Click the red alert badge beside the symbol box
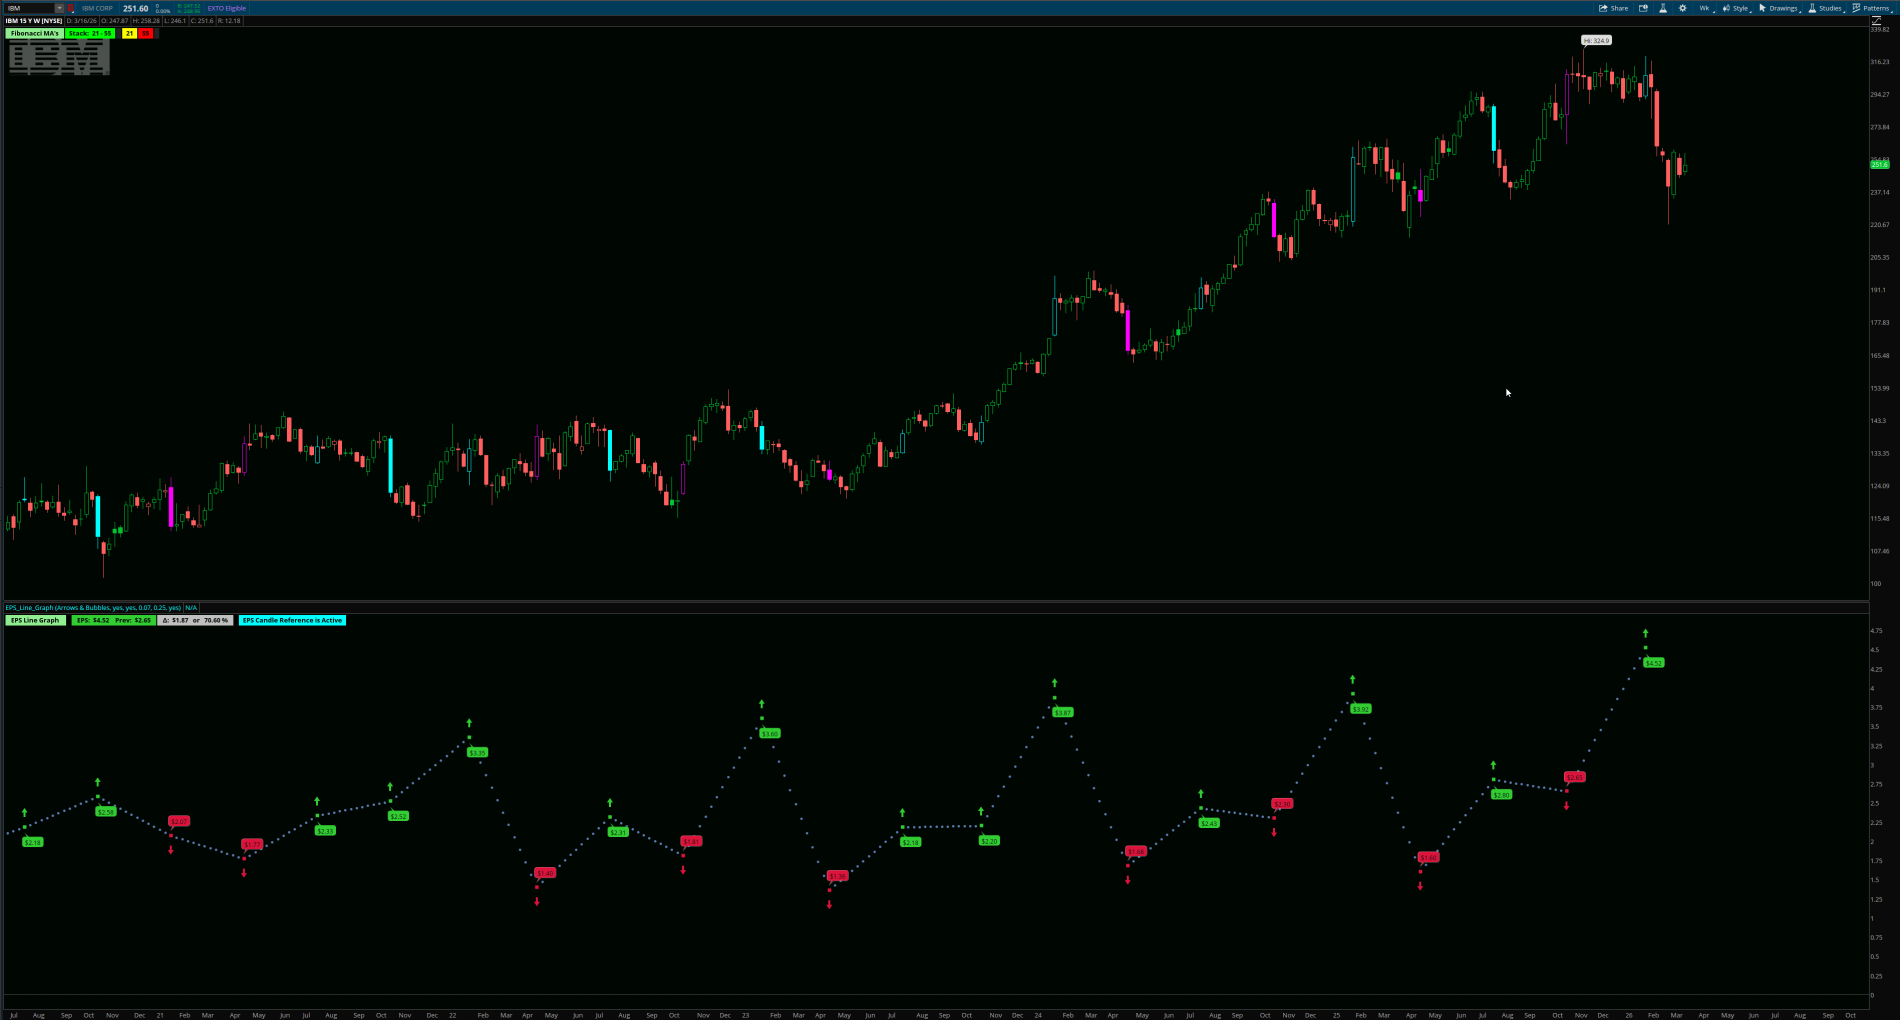This screenshot has height=1020, width=1900. 71,8
